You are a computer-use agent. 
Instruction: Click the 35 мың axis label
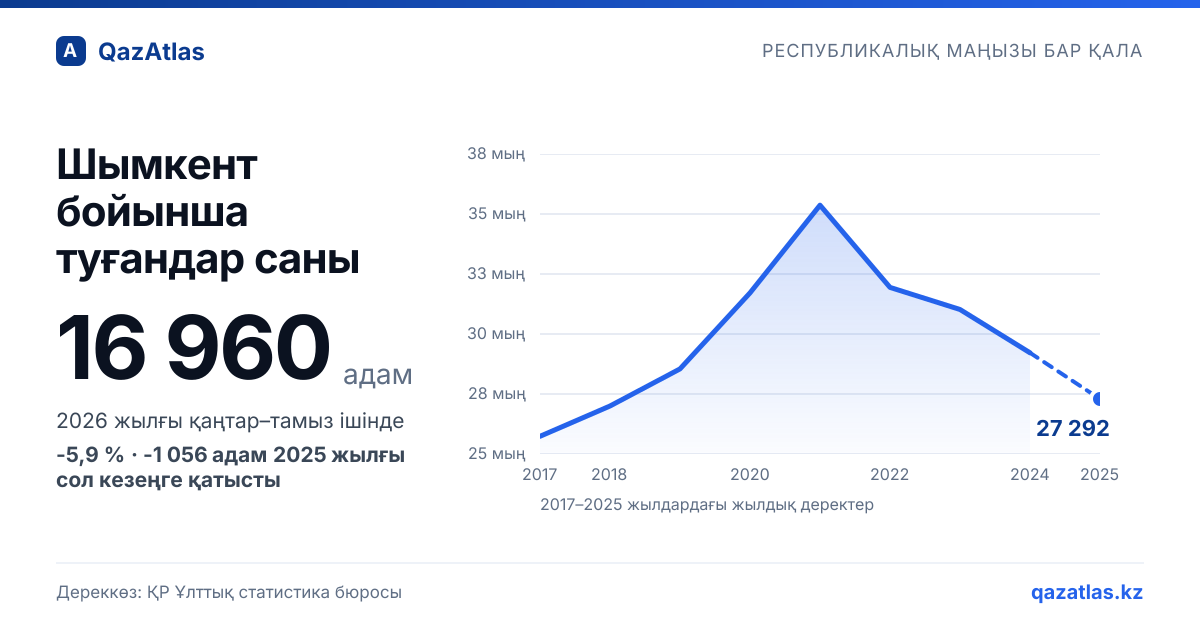pyautogui.click(x=496, y=214)
